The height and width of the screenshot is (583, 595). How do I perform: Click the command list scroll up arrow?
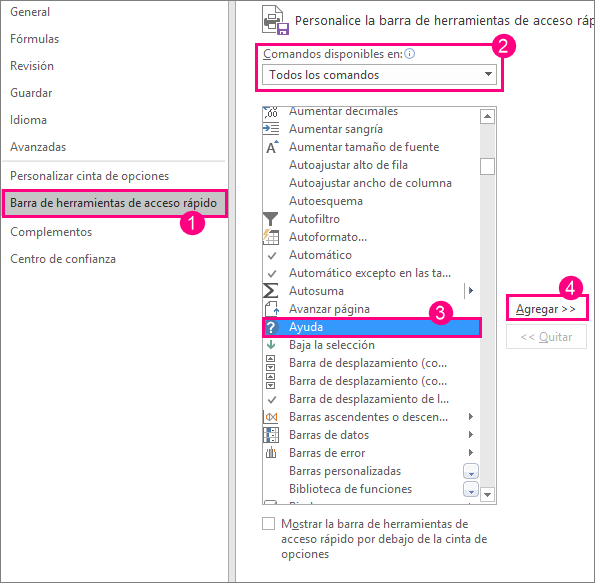coord(487,116)
